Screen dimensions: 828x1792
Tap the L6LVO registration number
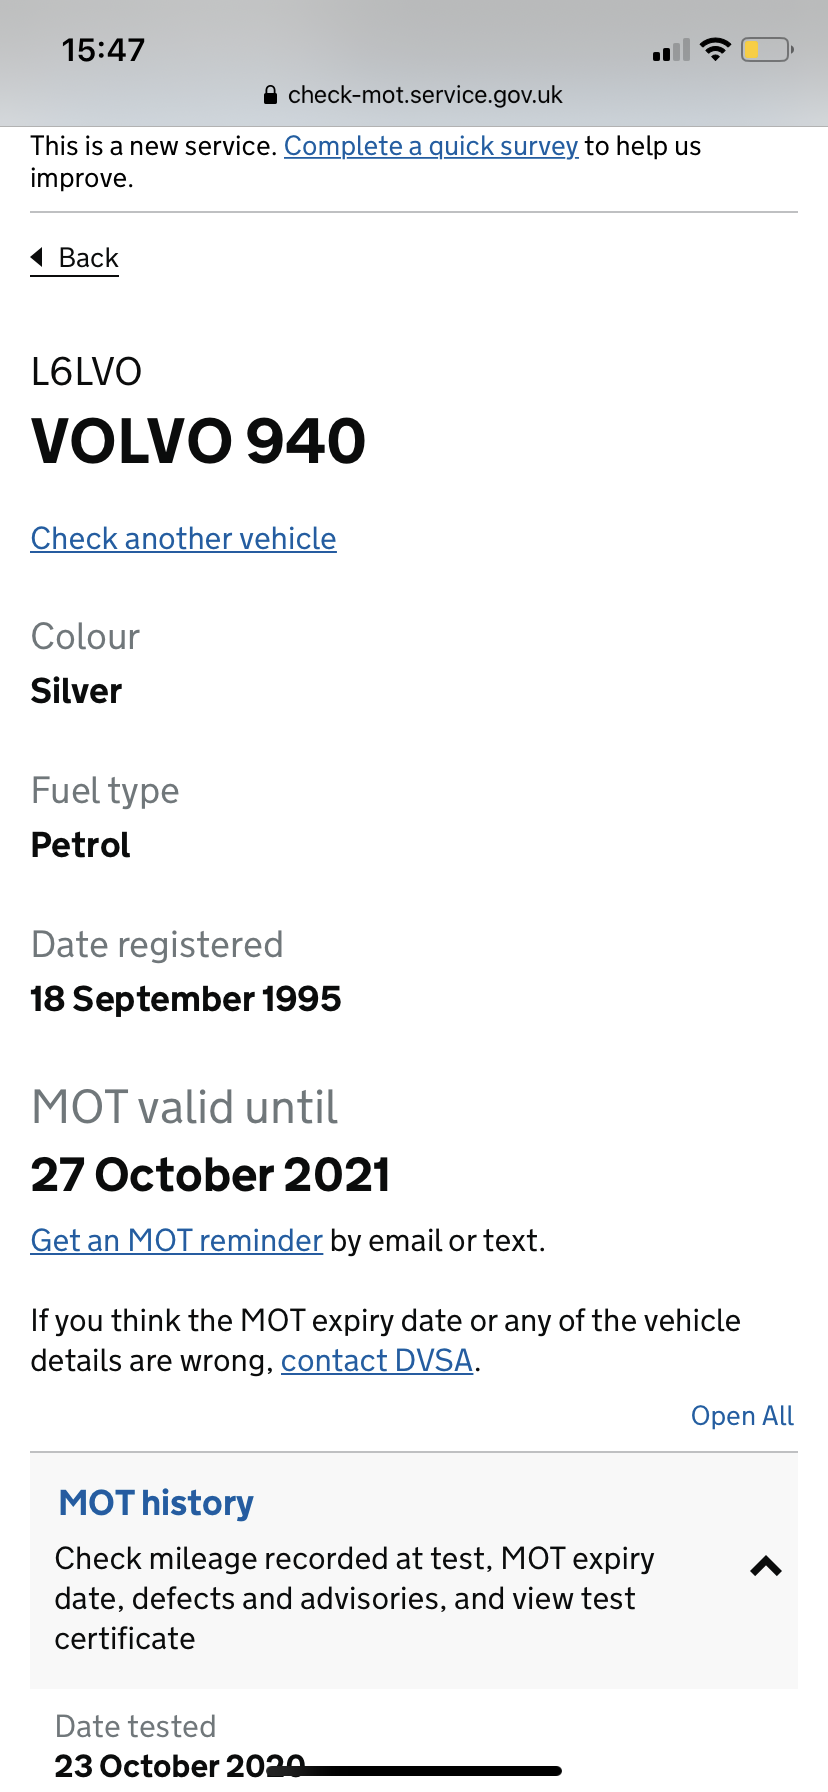pos(87,372)
